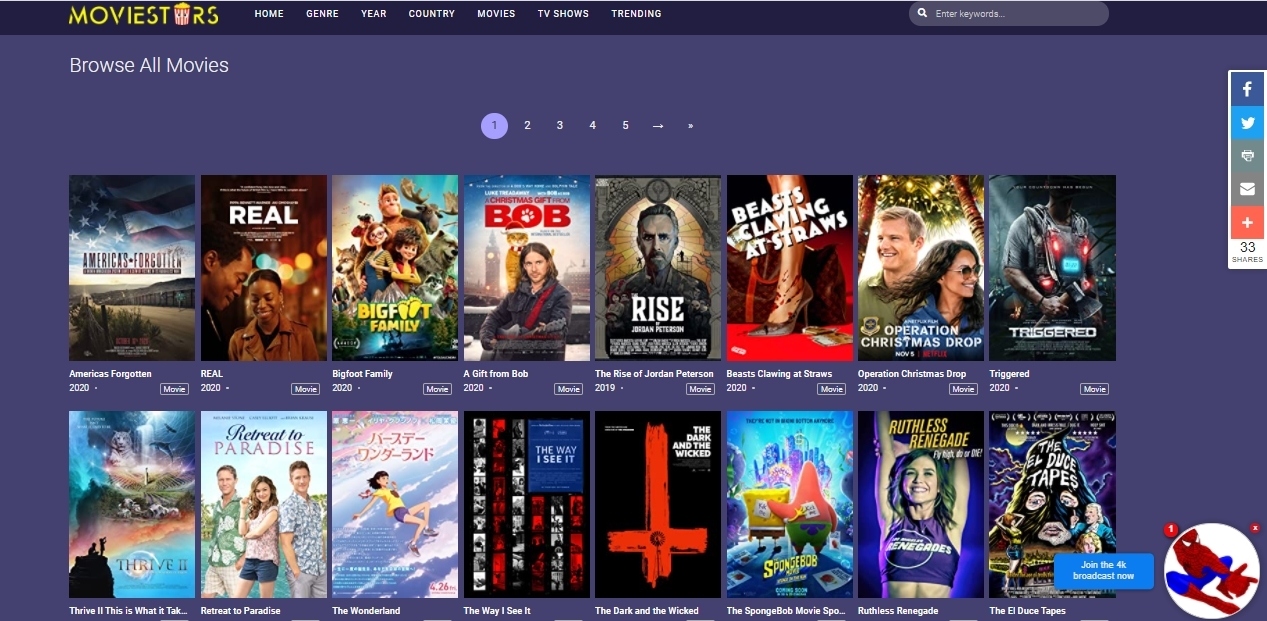Click the search magnifier icon
Viewport: 1267px width, 621px height.
(921, 14)
